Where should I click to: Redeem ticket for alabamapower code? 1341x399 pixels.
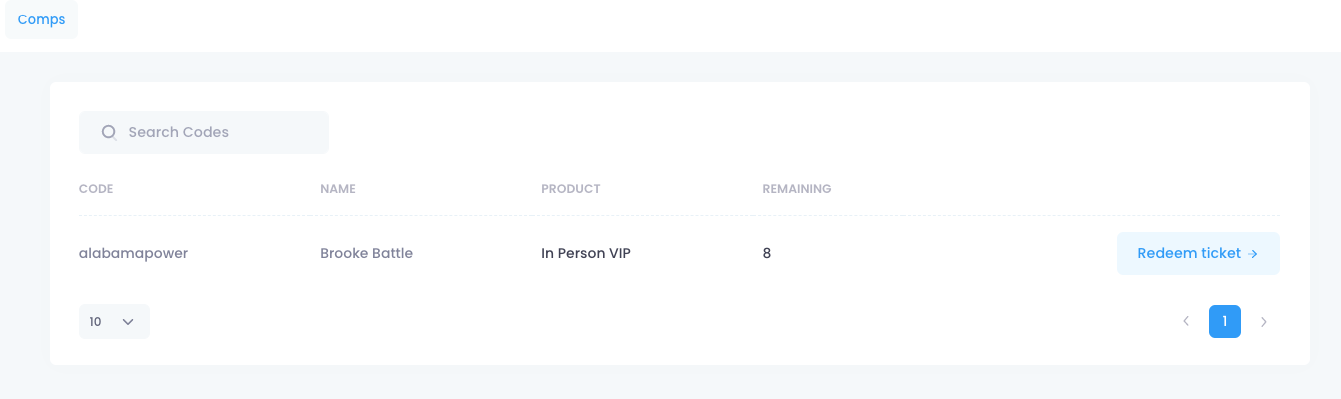(x=1198, y=253)
